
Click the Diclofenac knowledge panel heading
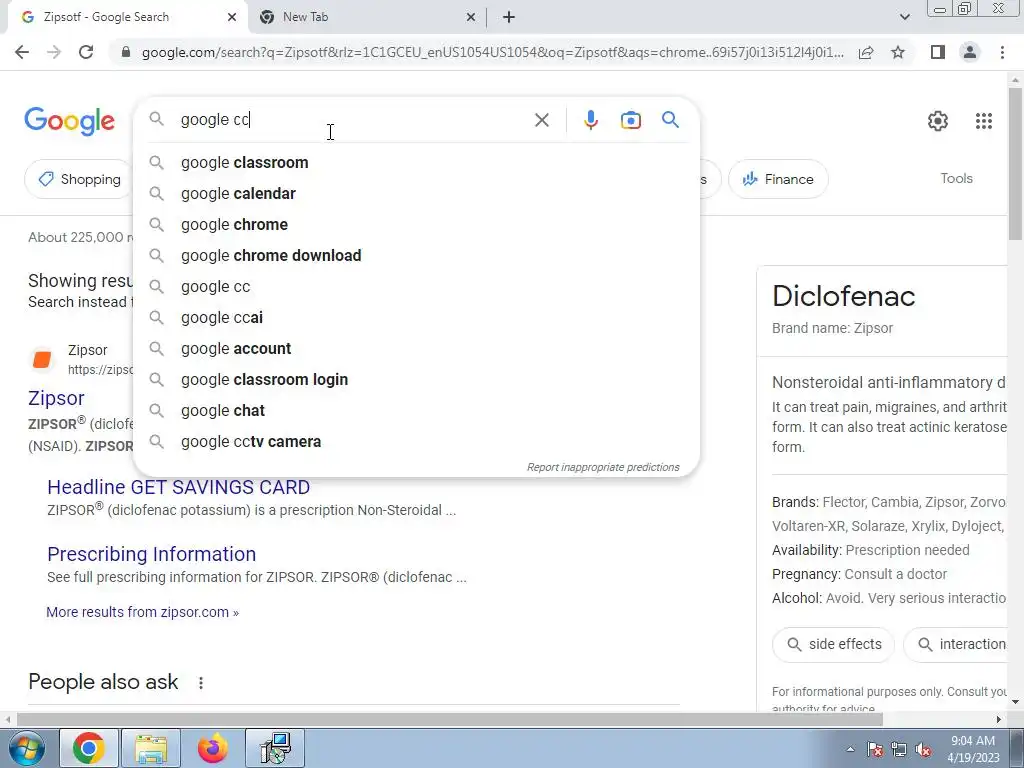pos(843,296)
